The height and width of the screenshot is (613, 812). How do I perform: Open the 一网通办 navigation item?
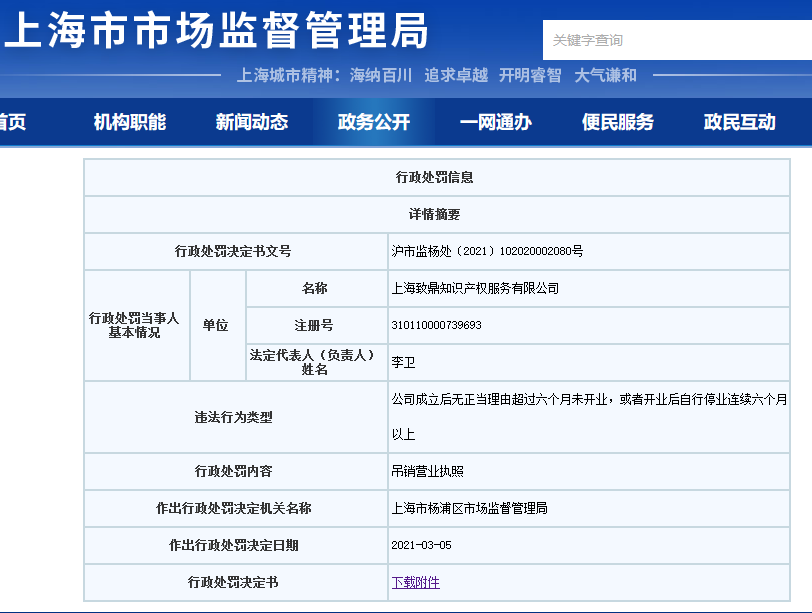coord(496,122)
